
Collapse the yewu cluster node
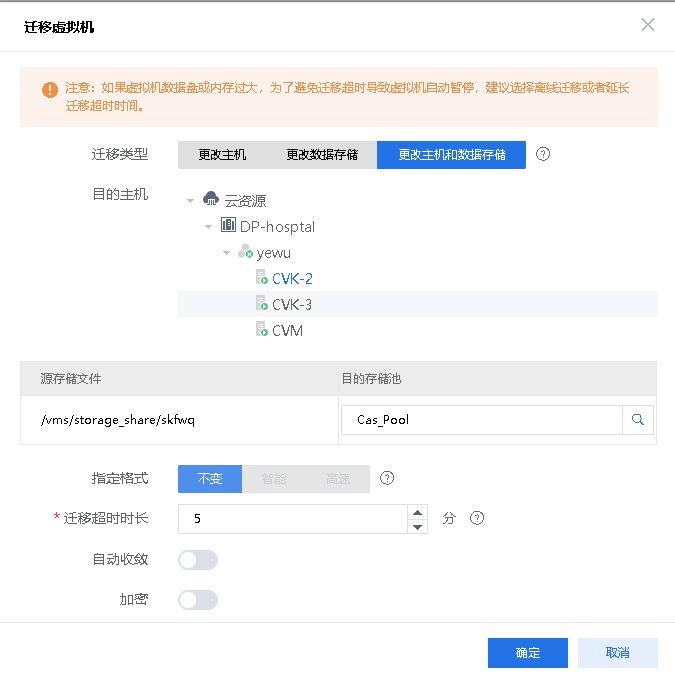(x=226, y=253)
